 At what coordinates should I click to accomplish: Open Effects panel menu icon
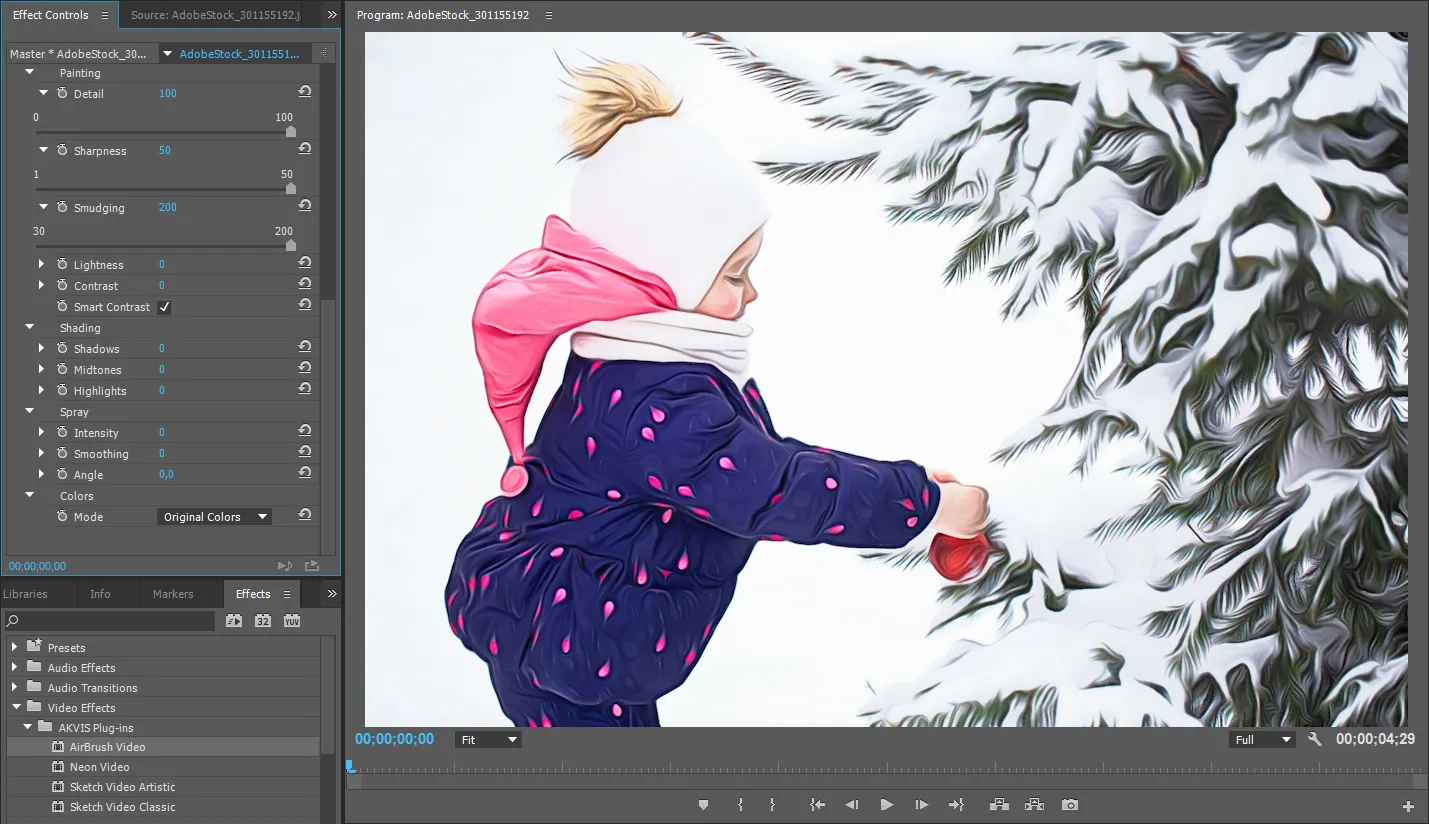[x=287, y=594]
